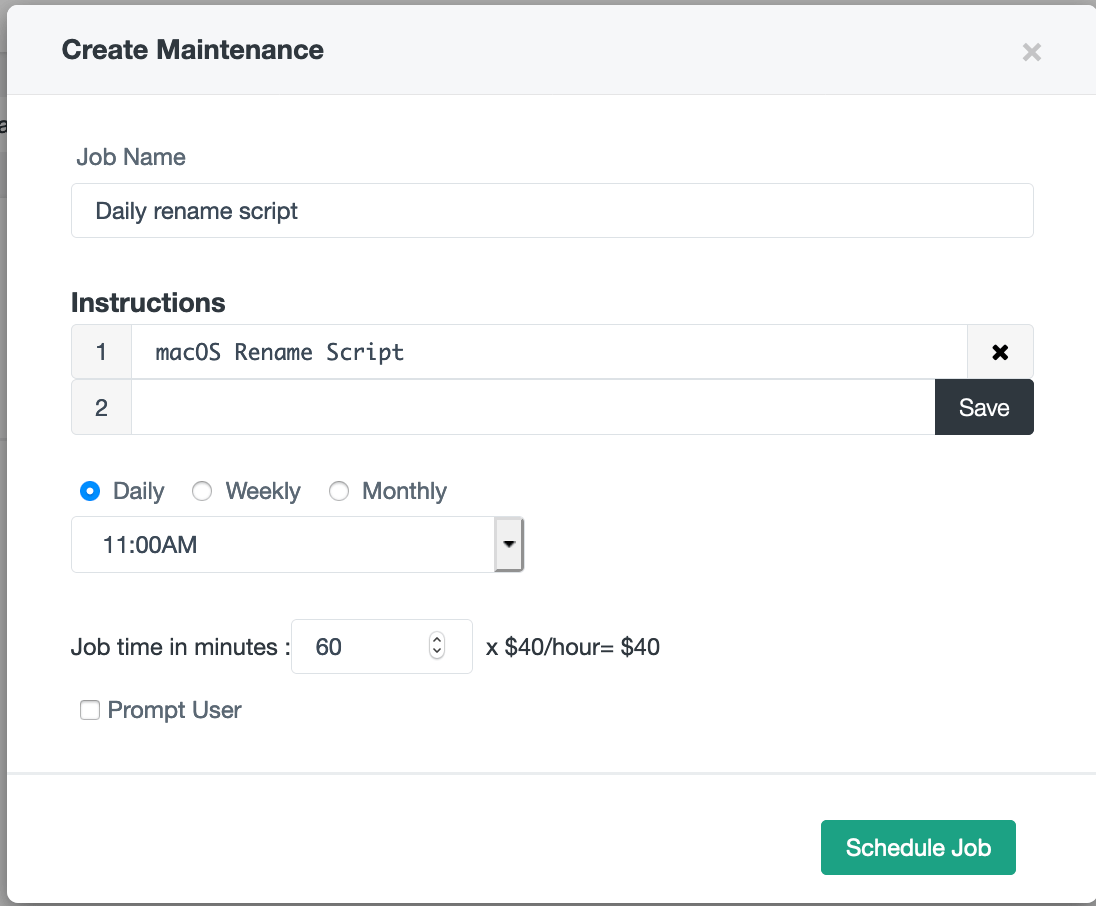Screen dimensions: 1096x906
Task: Enable the Prompt User checkbox
Action: [x=90, y=710]
